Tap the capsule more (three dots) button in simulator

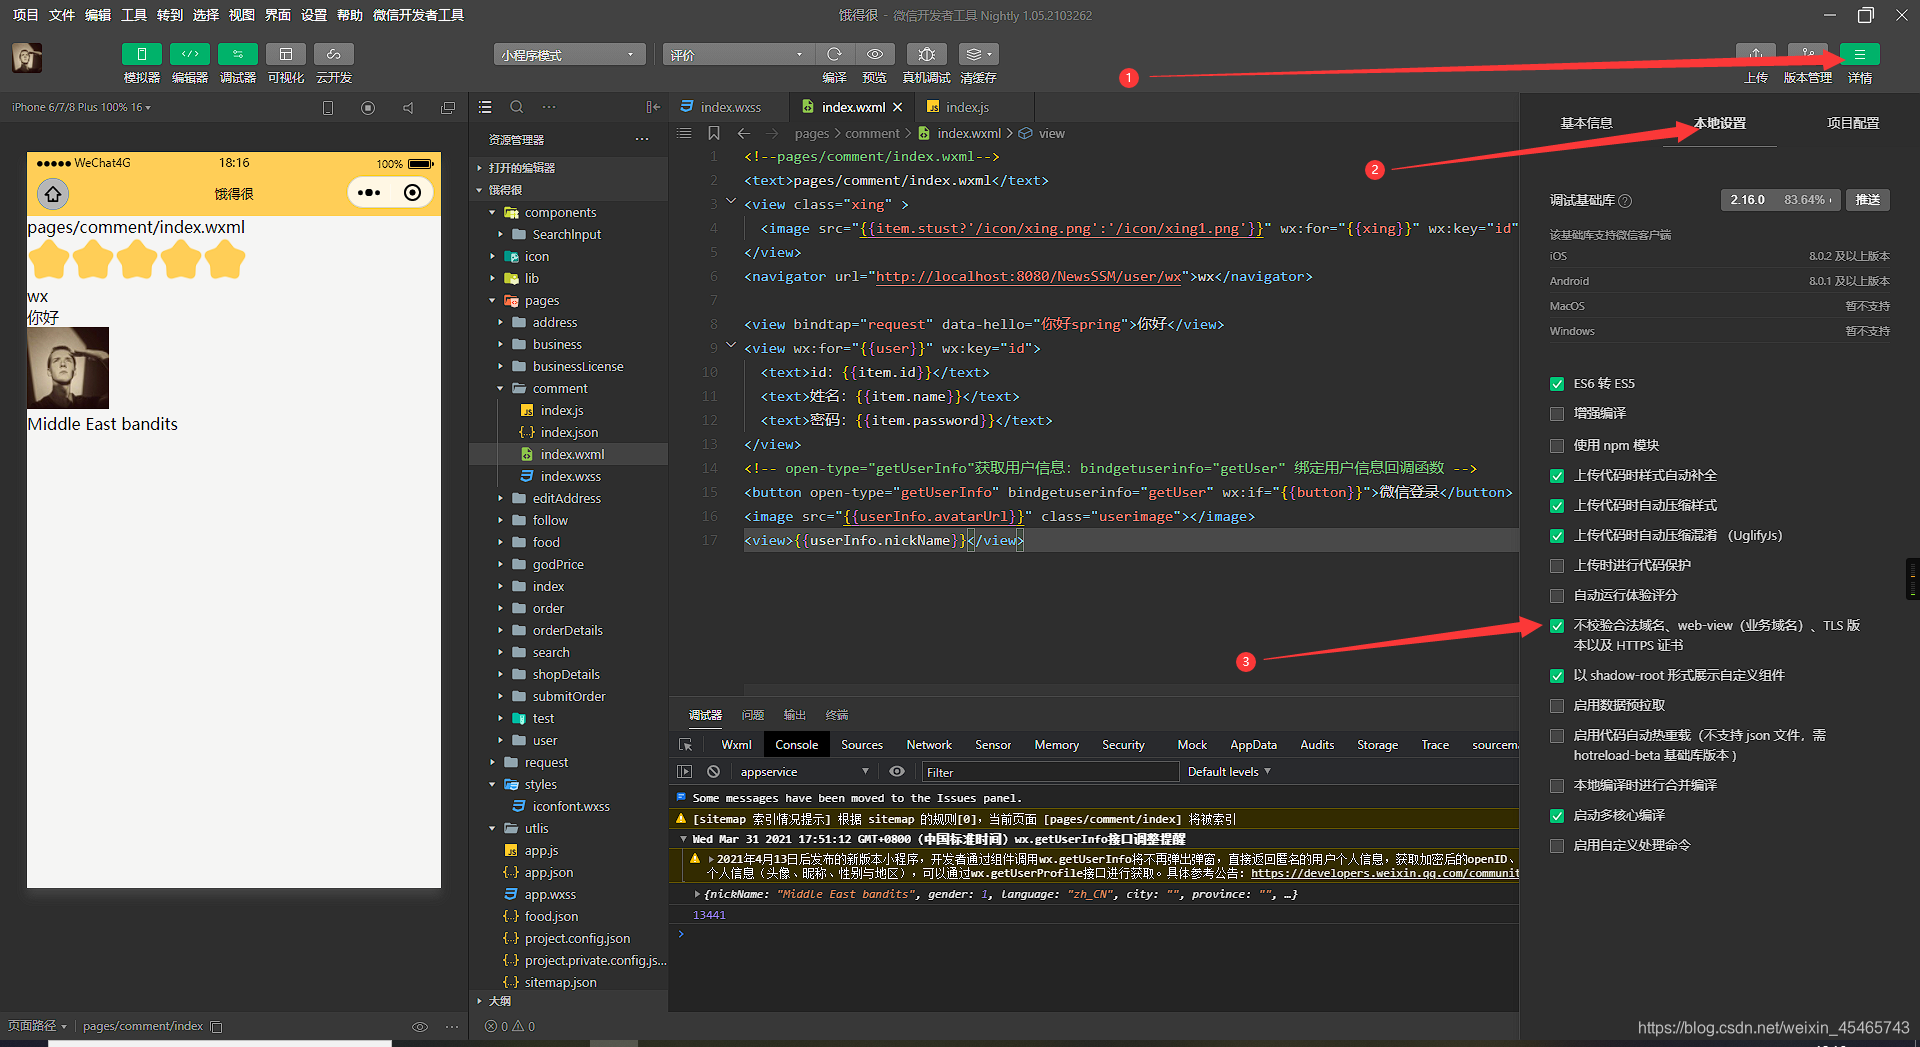(x=369, y=193)
